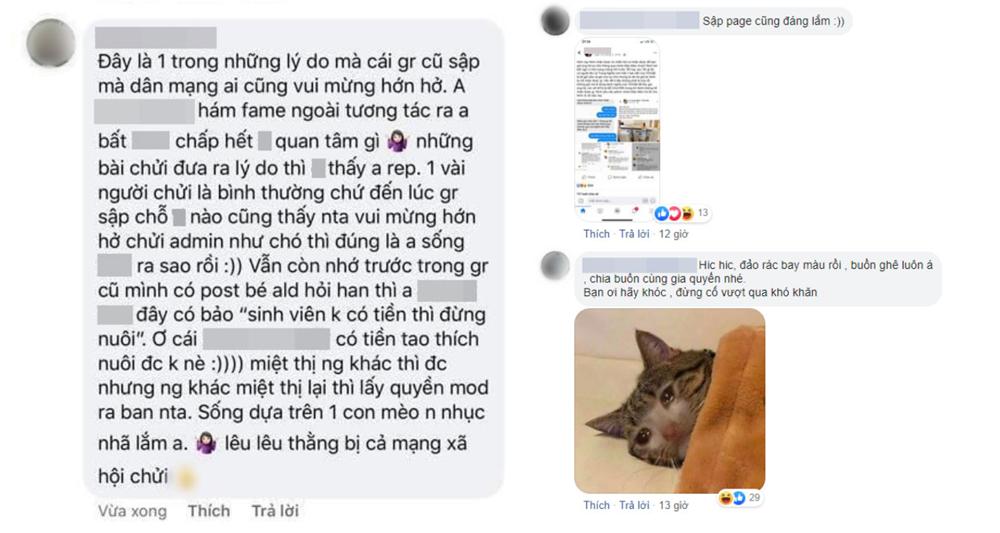1000x533 pixels.
Task: Click Trả lời under the long left comment
Action: pos(275,511)
